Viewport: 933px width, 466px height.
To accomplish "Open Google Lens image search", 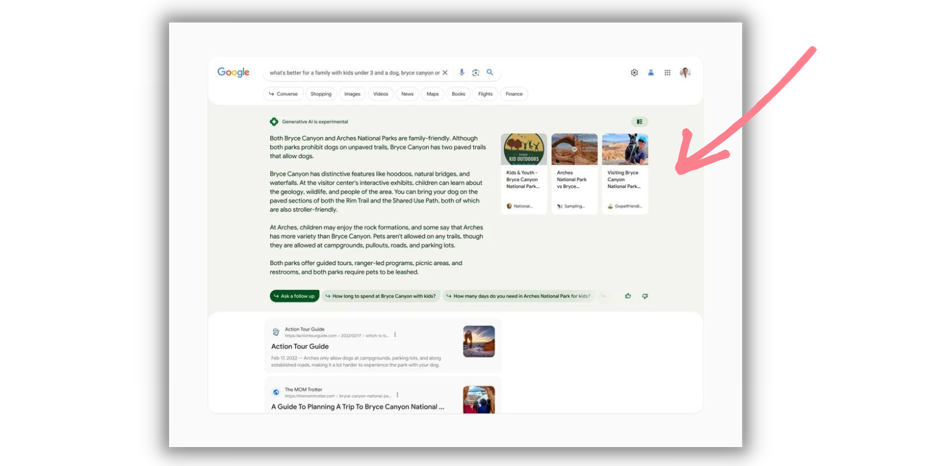I will 475,73.
